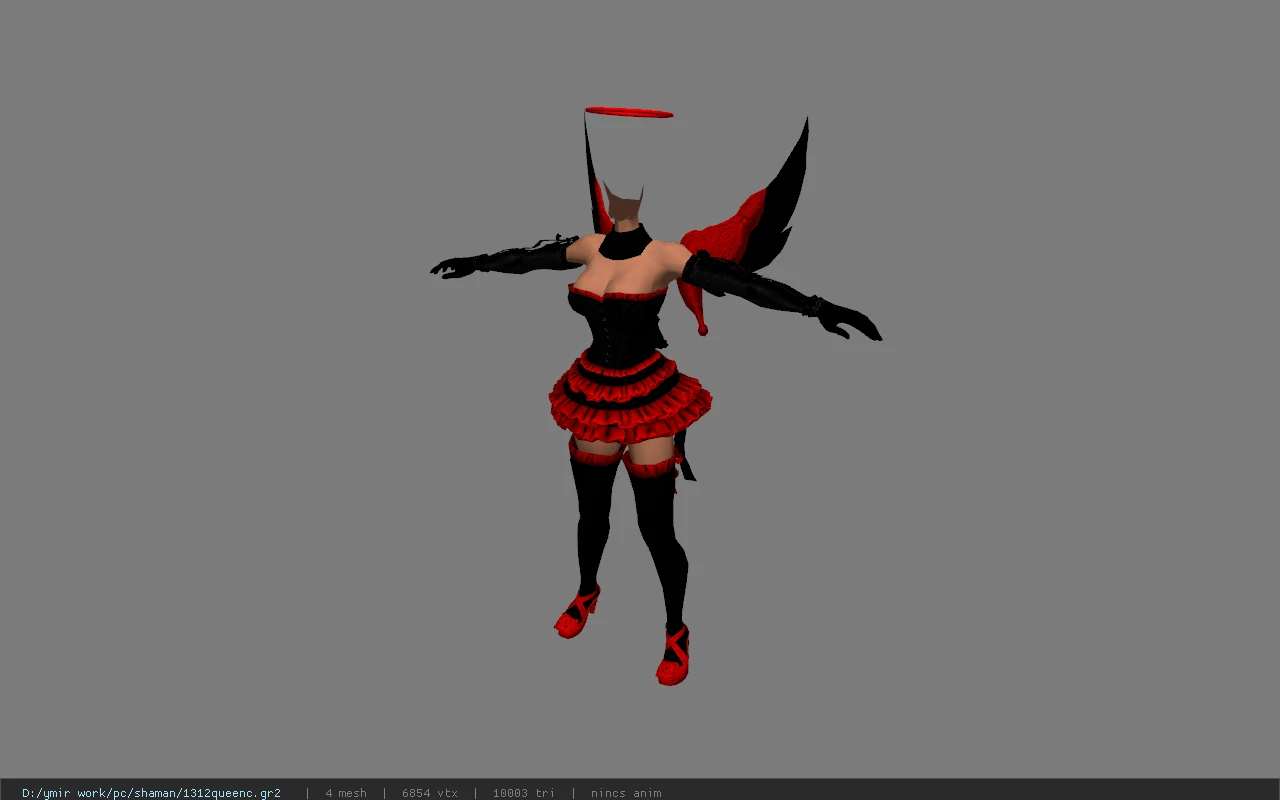Click the file path 1312queenc.gr2
1280x800 pixels.
point(151,793)
